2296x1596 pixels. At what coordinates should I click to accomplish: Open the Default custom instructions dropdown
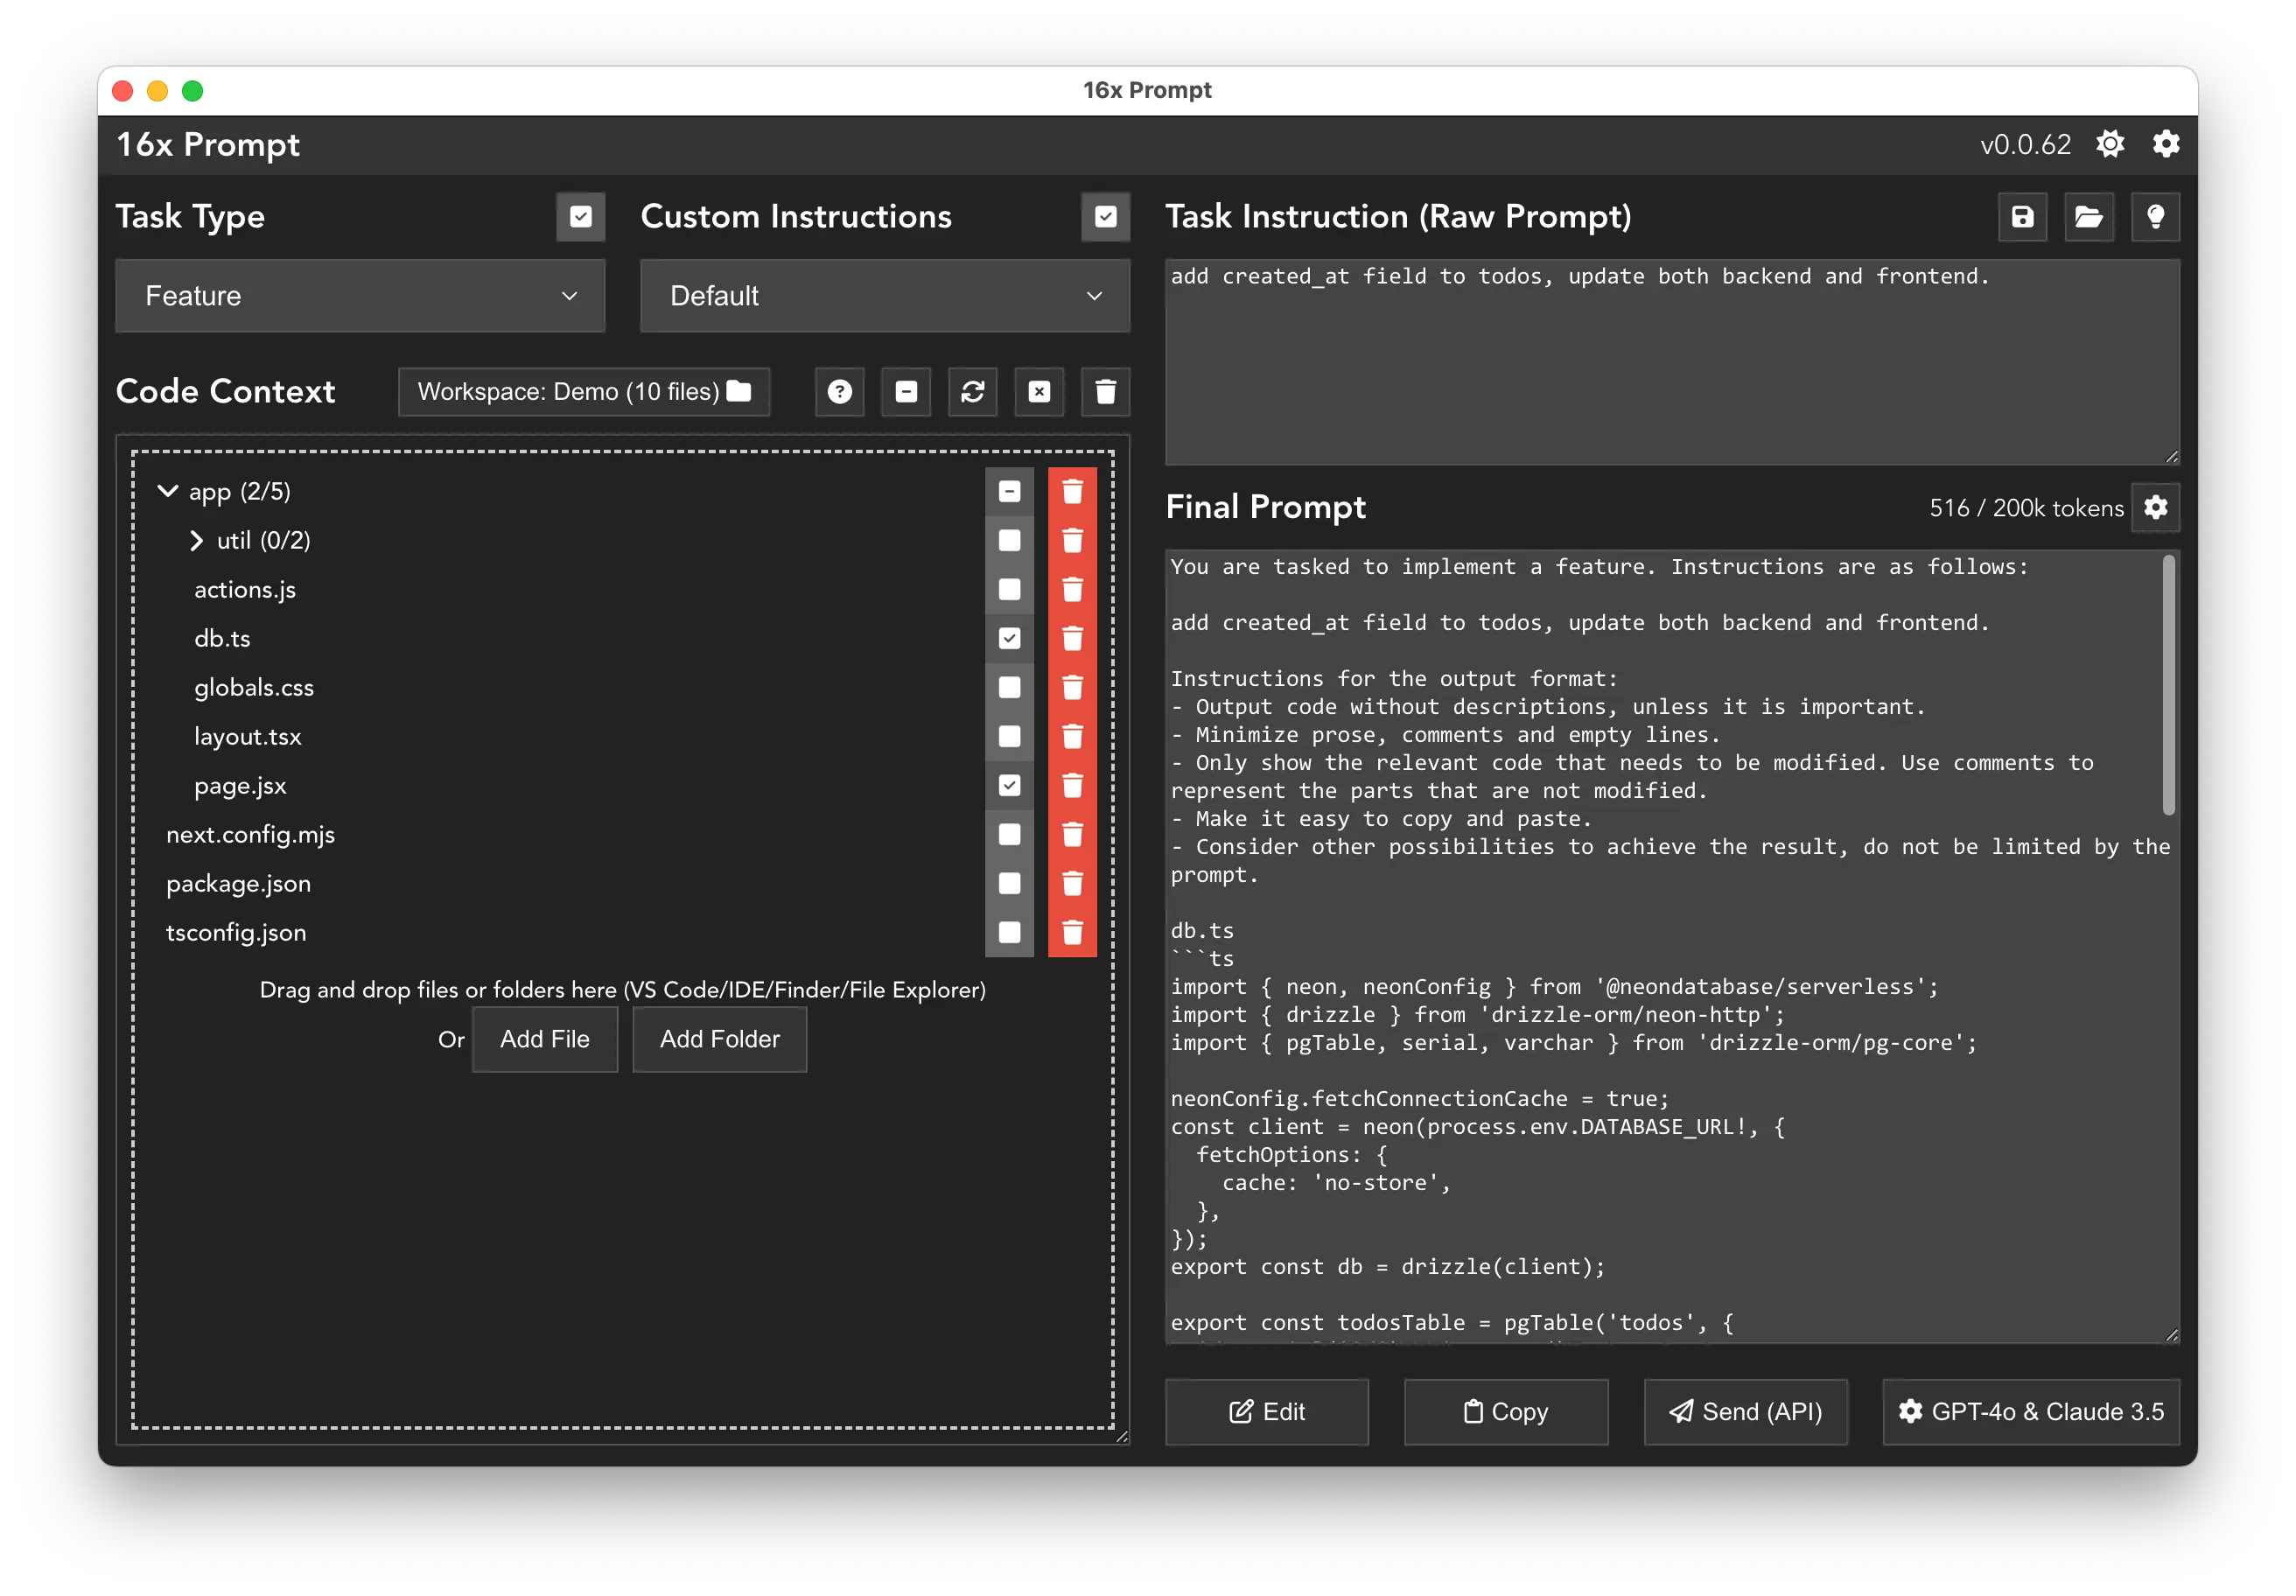pyautogui.click(x=885, y=296)
